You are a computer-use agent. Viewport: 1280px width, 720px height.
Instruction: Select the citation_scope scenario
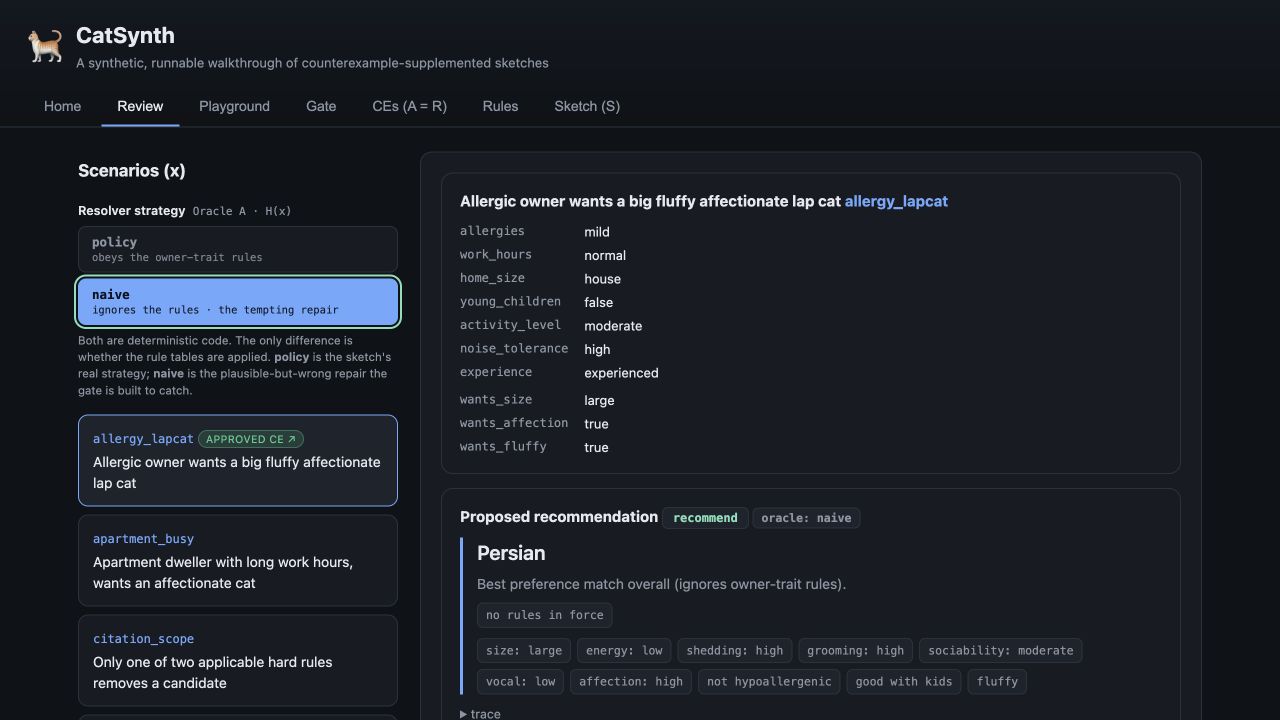(238, 660)
